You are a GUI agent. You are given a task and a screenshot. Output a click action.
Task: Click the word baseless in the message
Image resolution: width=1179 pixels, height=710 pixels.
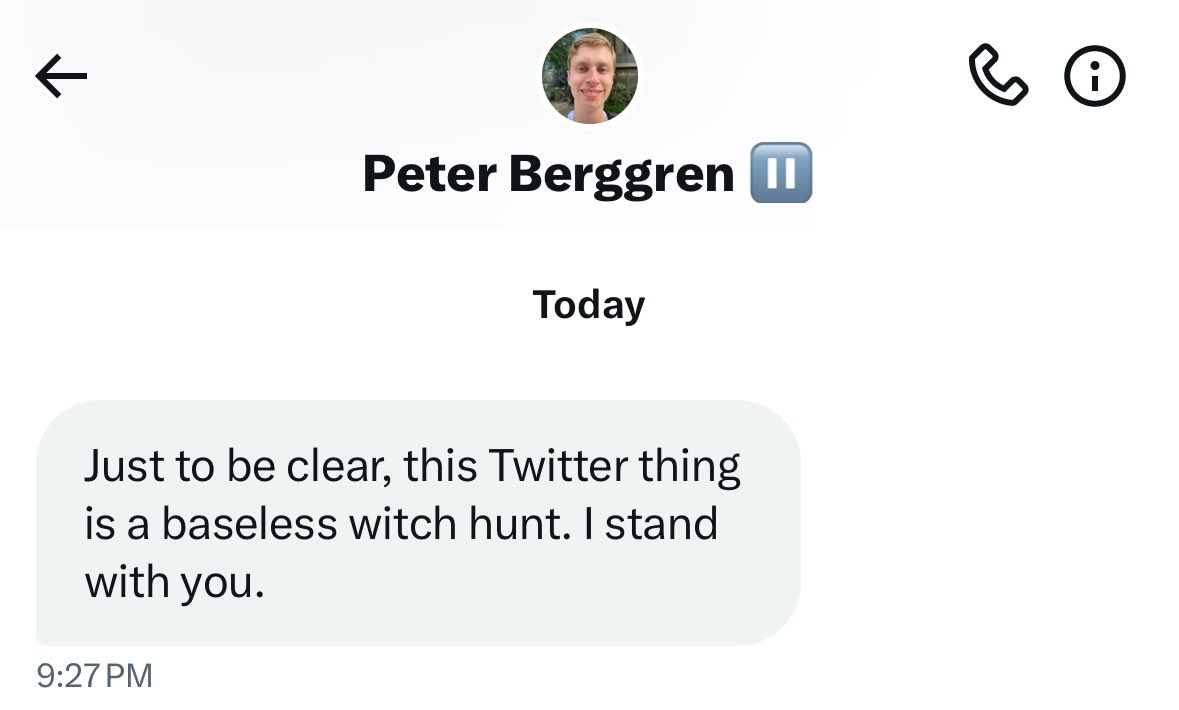coord(250,523)
